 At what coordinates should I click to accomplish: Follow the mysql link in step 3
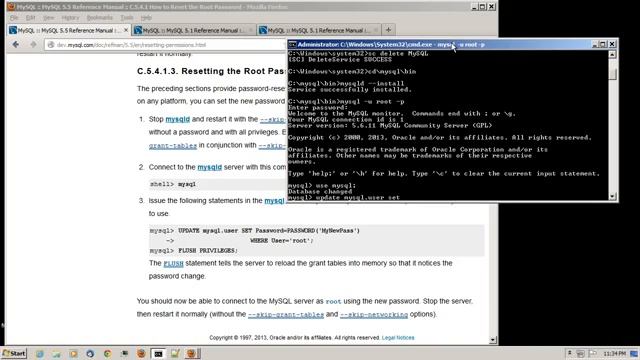[x=274, y=201]
